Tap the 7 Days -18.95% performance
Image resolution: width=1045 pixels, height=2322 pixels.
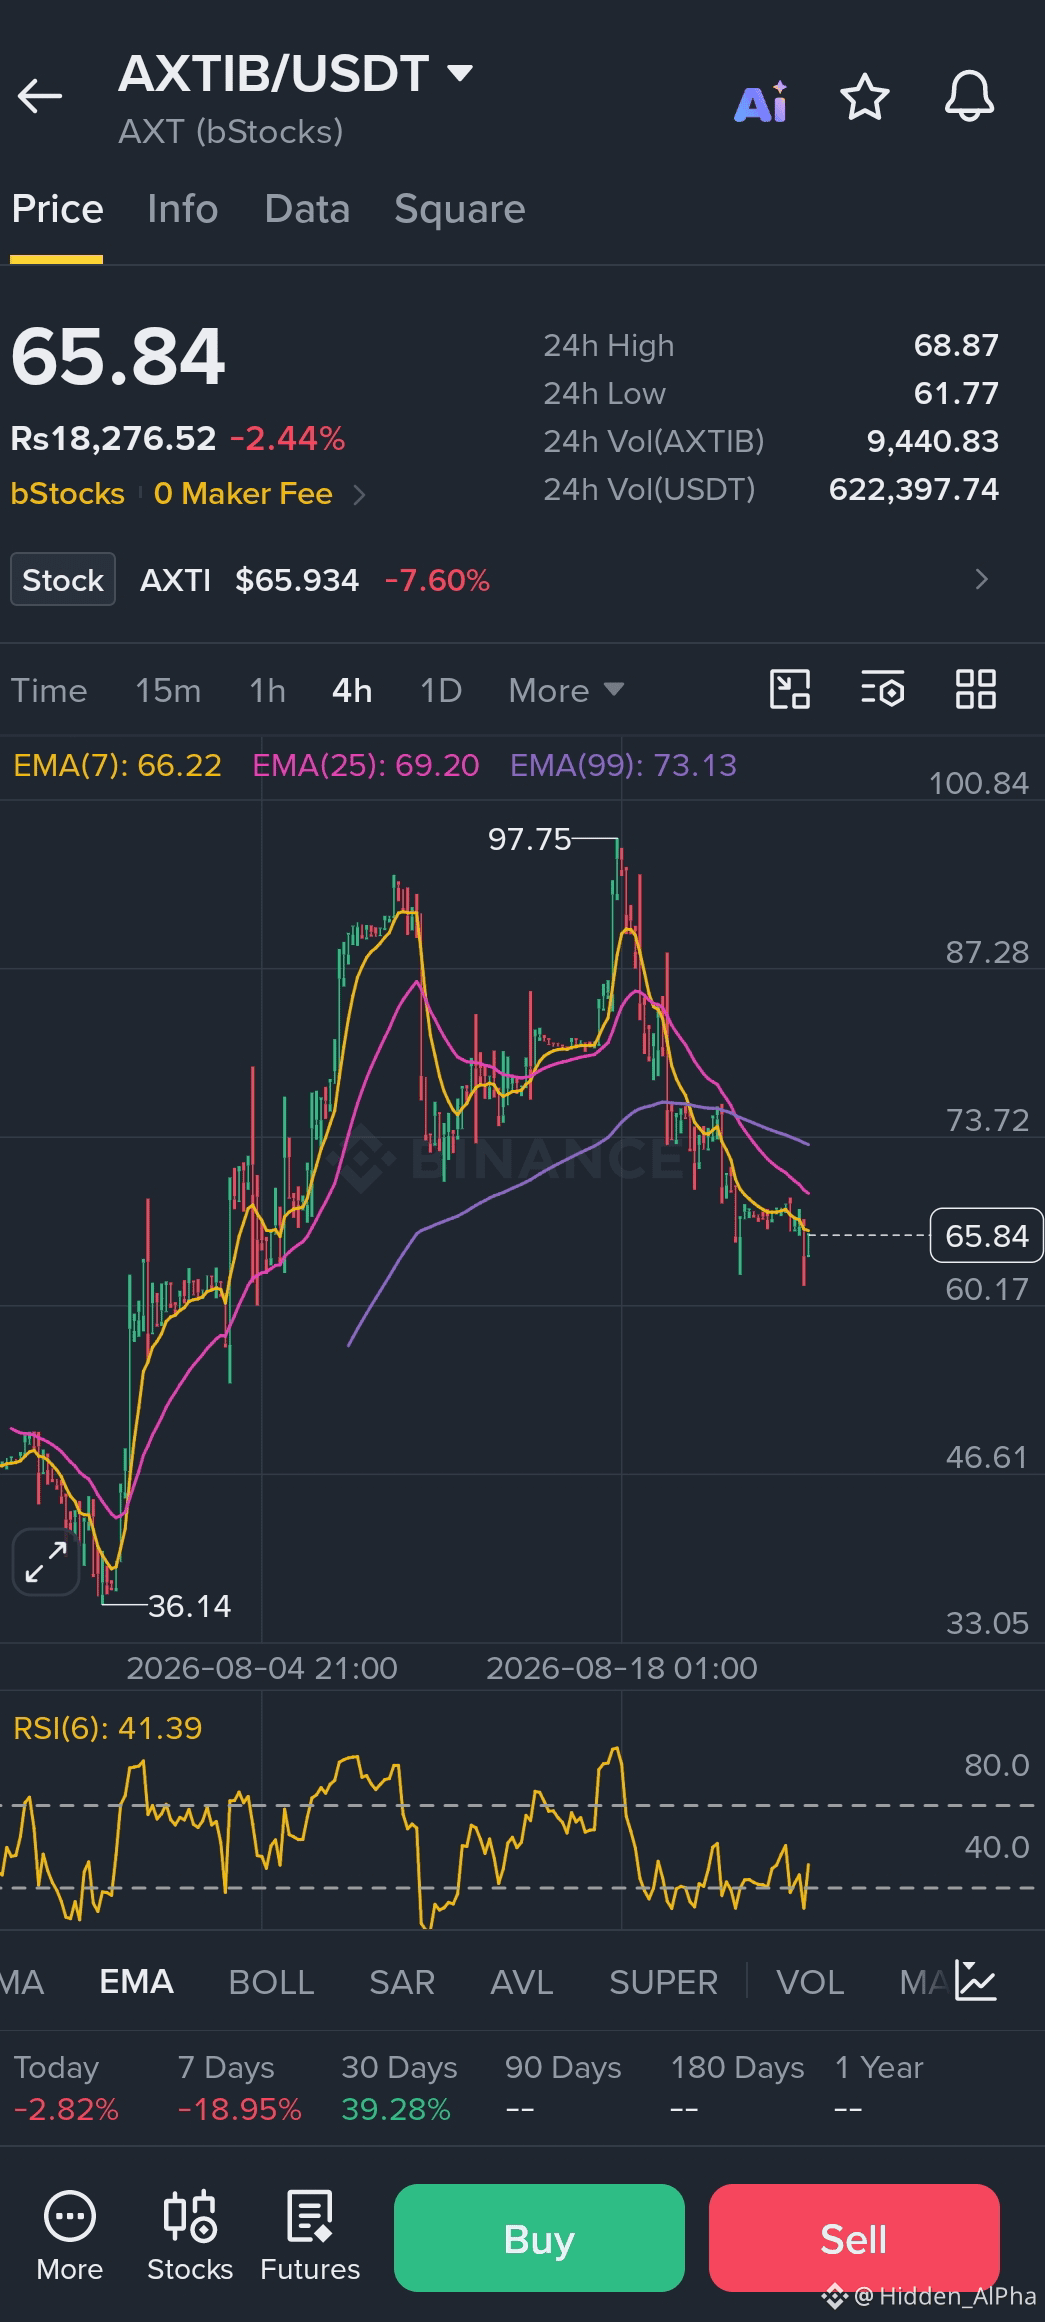(x=239, y=2088)
